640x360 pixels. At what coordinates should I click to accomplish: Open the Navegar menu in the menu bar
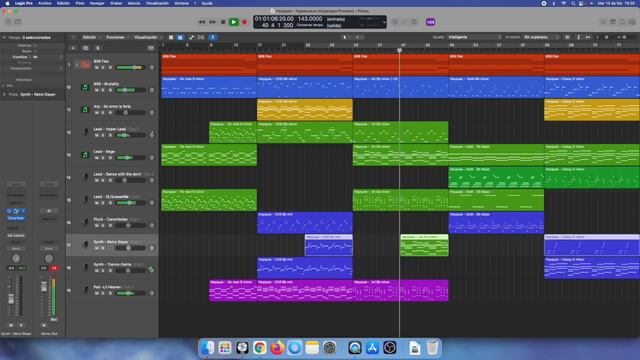pos(97,3)
